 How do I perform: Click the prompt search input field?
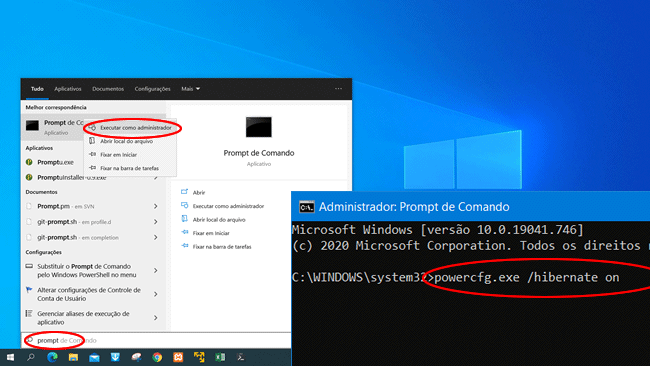tap(156, 340)
